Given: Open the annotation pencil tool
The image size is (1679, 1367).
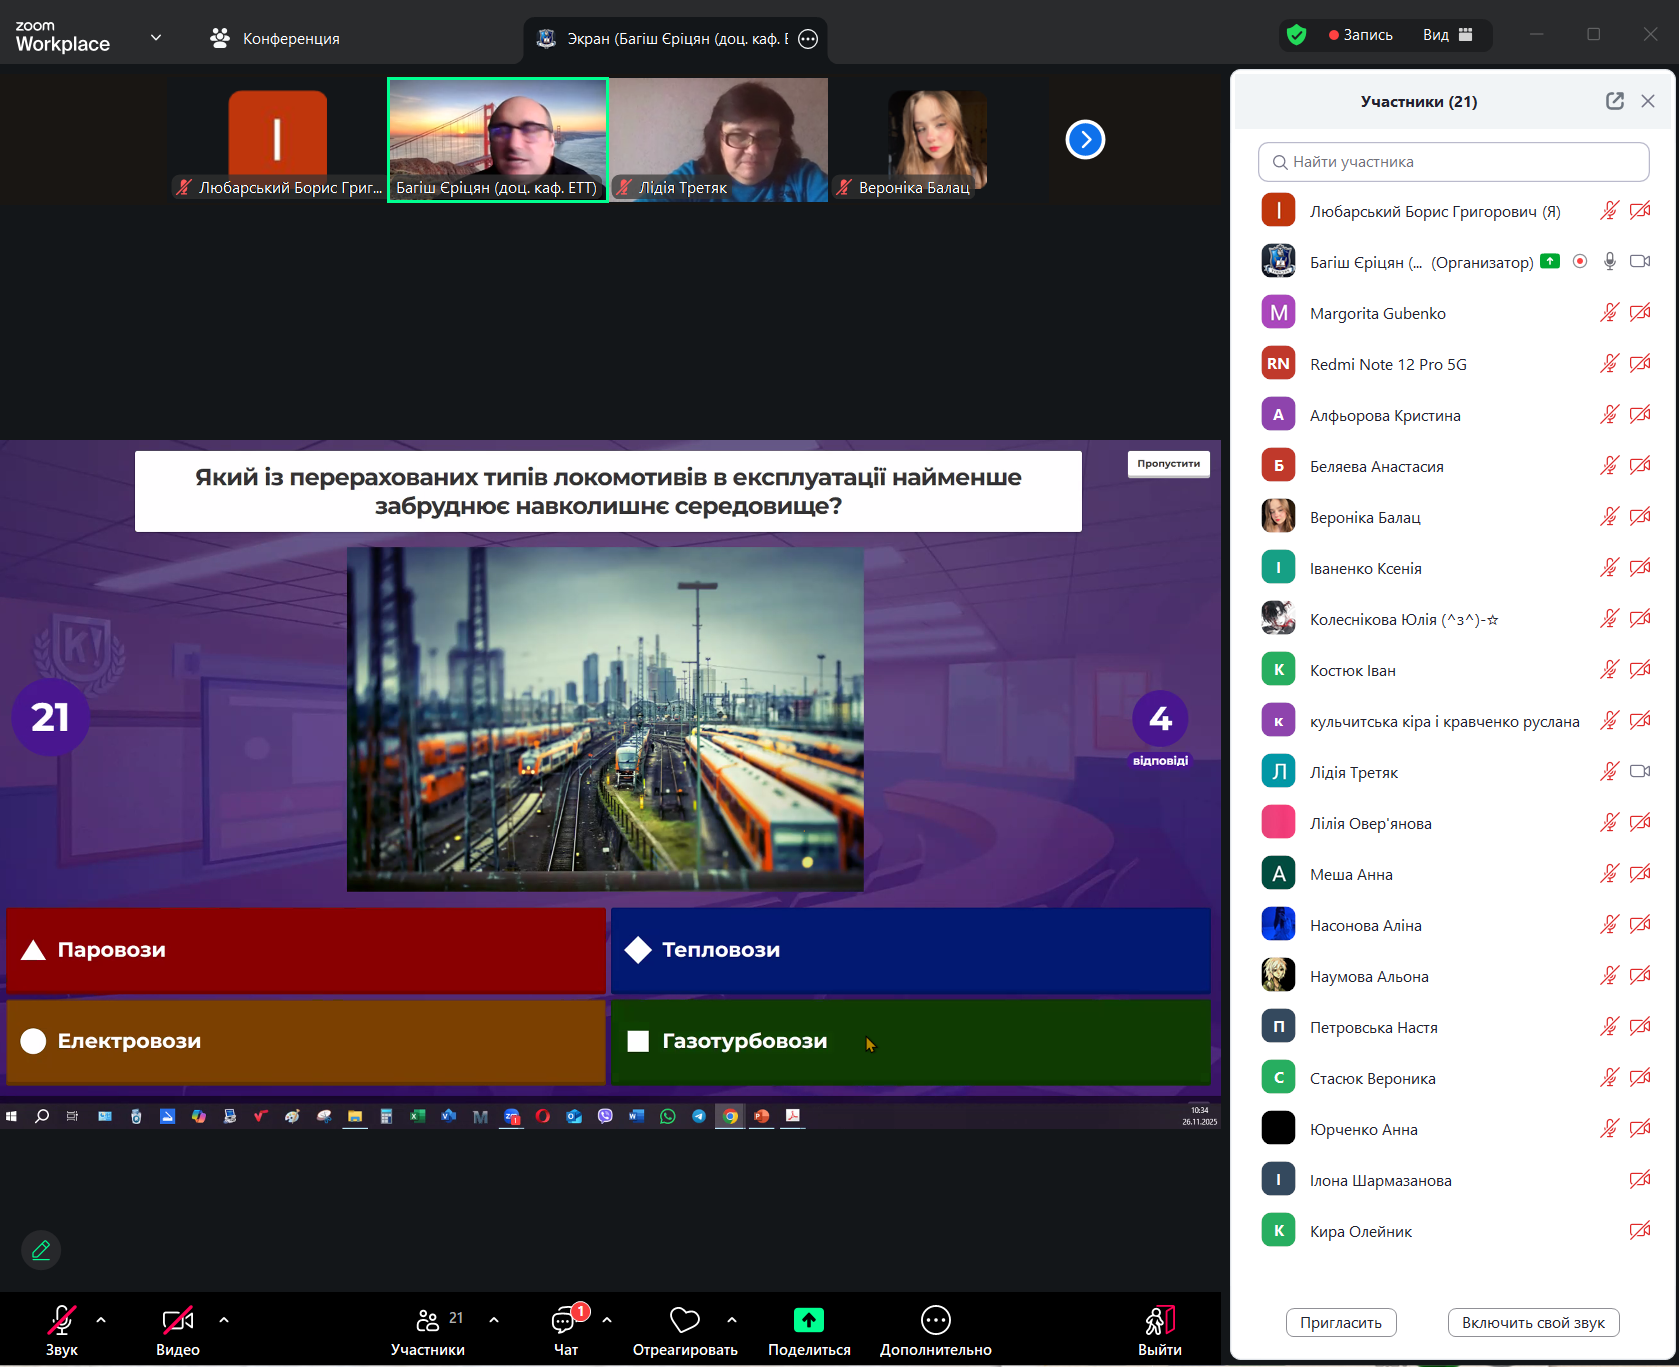Looking at the screenshot, I should [x=41, y=1250].
